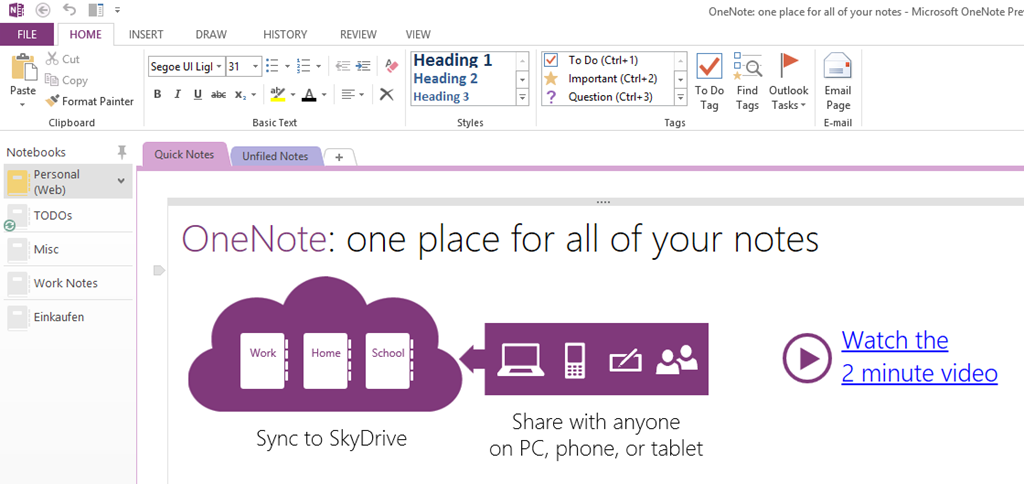The image size is (1024, 484).
Task: Switch to the INSERT ribbon tab
Action: pyautogui.click(x=146, y=35)
